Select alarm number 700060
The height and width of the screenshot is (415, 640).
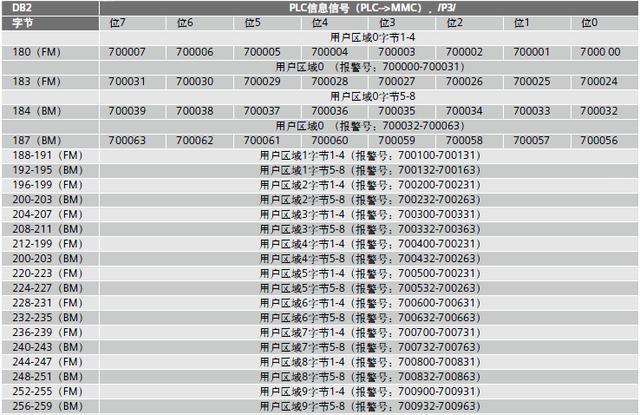[x=329, y=140]
